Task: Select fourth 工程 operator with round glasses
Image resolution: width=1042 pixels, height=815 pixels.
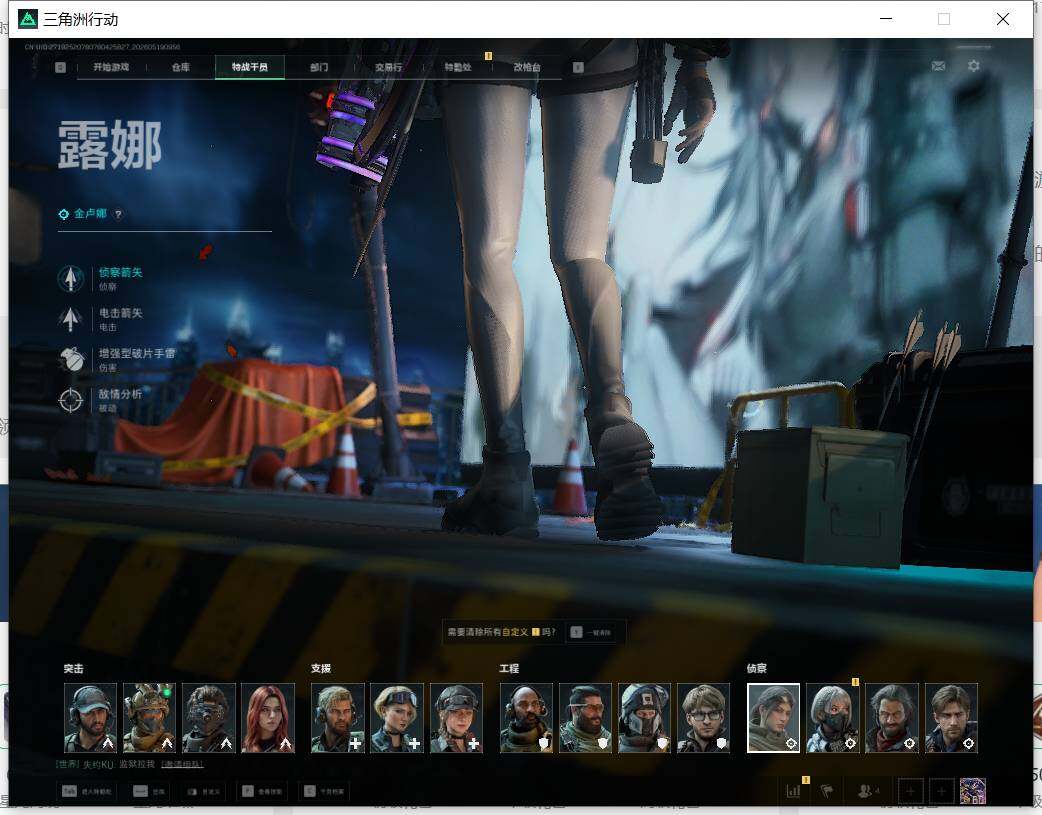Action: [704, 718]
